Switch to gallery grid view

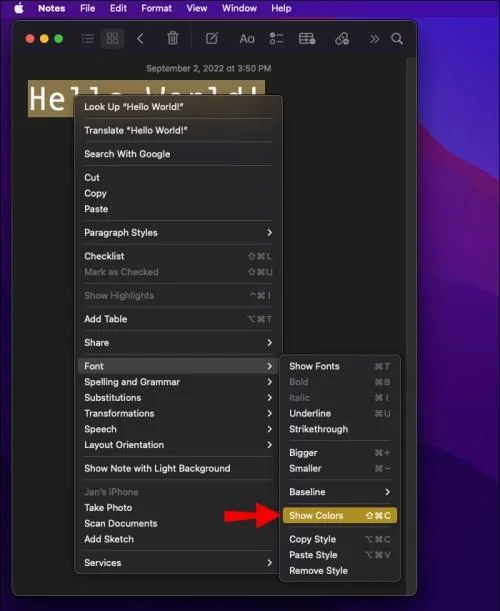click(x=113, y=39)
